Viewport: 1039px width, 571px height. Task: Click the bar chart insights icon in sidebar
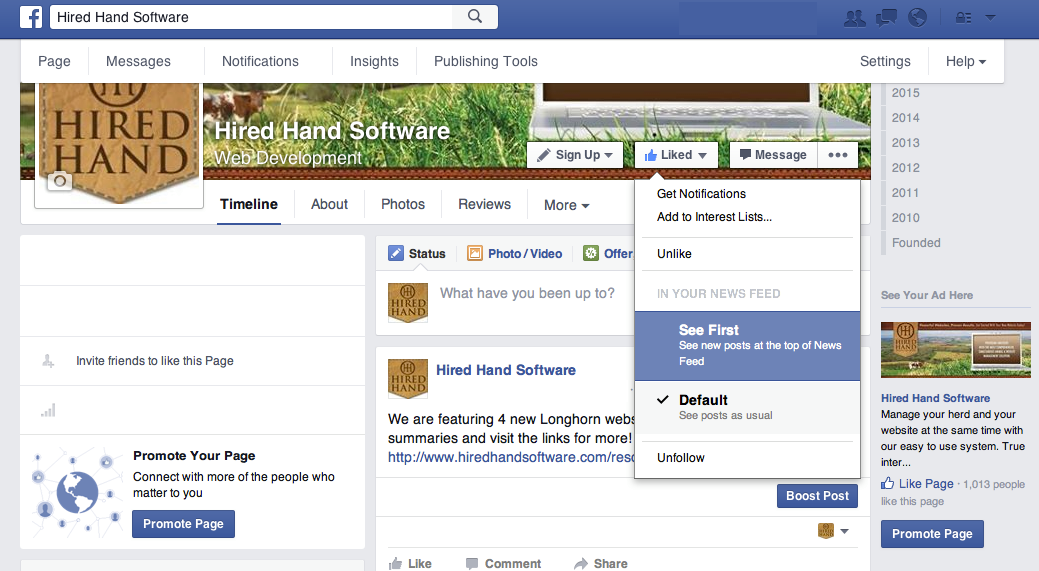[48, 411]
